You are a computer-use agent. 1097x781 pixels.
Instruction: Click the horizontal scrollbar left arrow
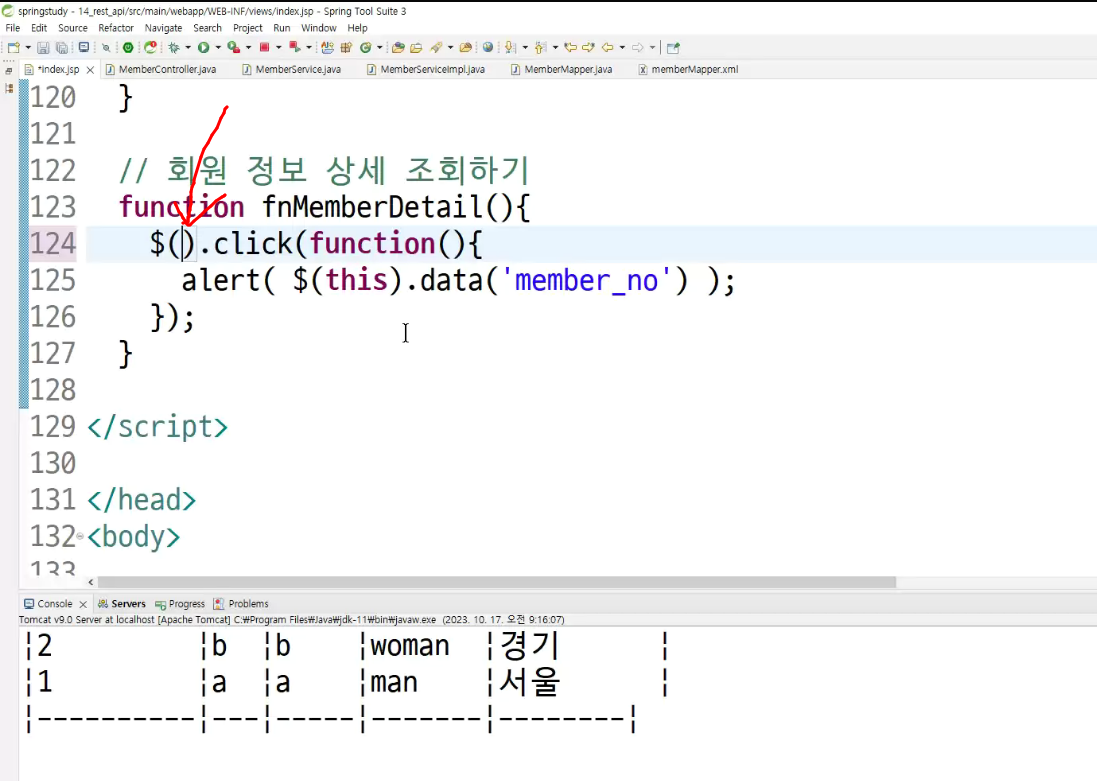point(91,582)
